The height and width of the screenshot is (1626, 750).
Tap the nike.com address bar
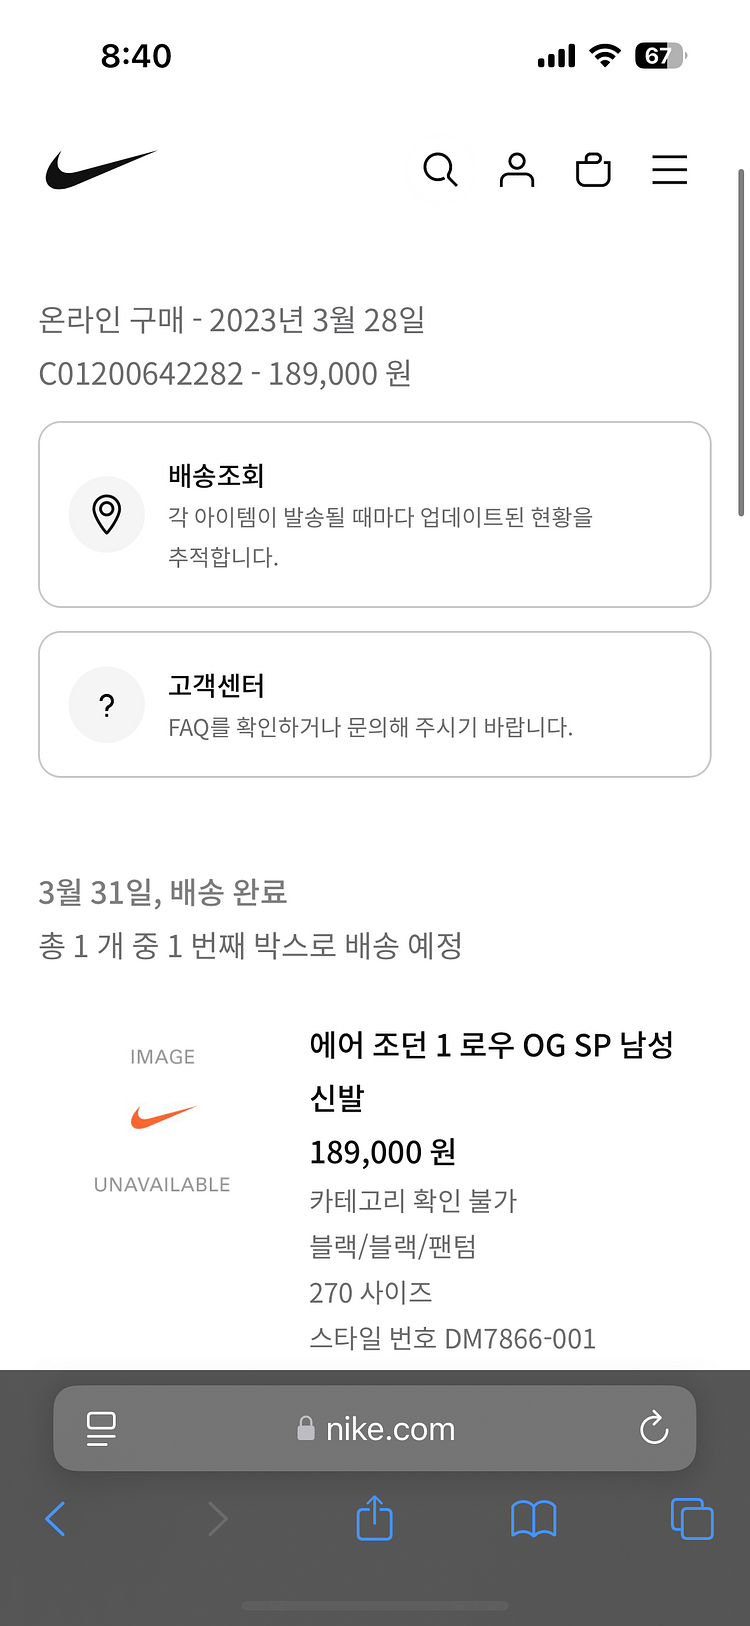pos(376,1429)
